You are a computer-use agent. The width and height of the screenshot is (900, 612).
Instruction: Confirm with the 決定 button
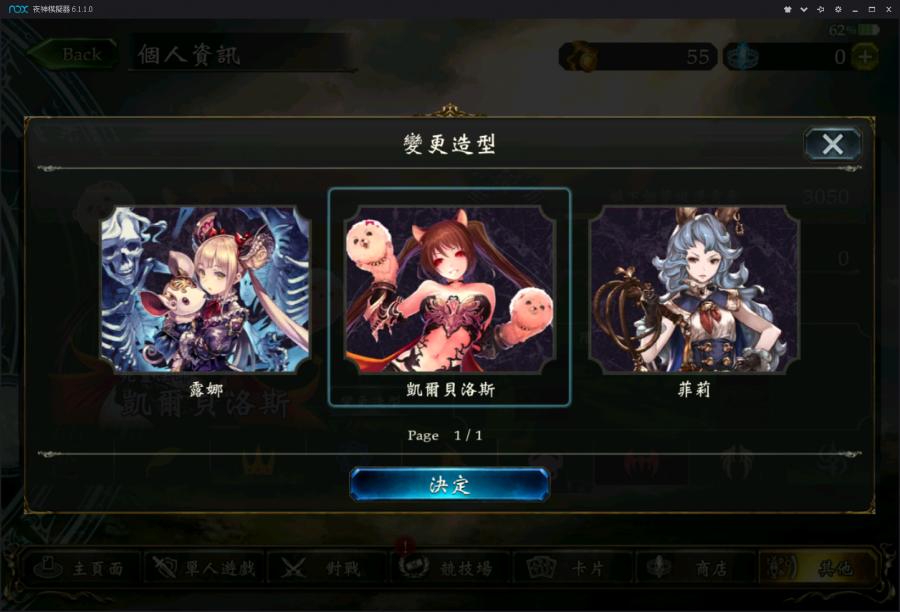point(449,485)
